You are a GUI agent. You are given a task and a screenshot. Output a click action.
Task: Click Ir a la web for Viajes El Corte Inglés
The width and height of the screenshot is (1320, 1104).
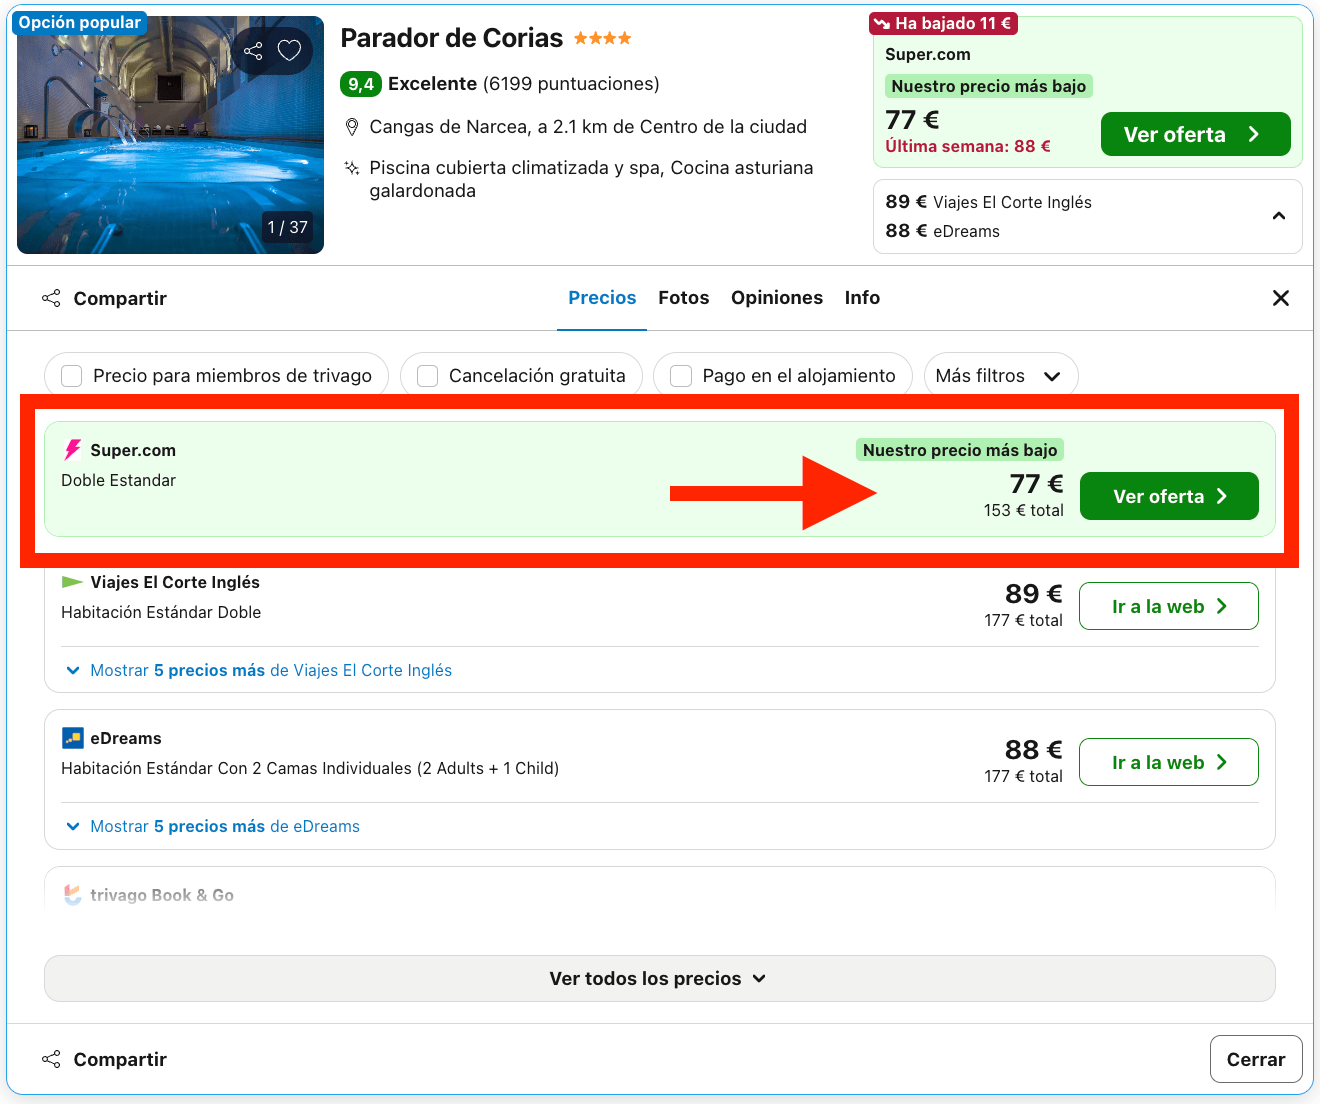(x=1169, y=606)
